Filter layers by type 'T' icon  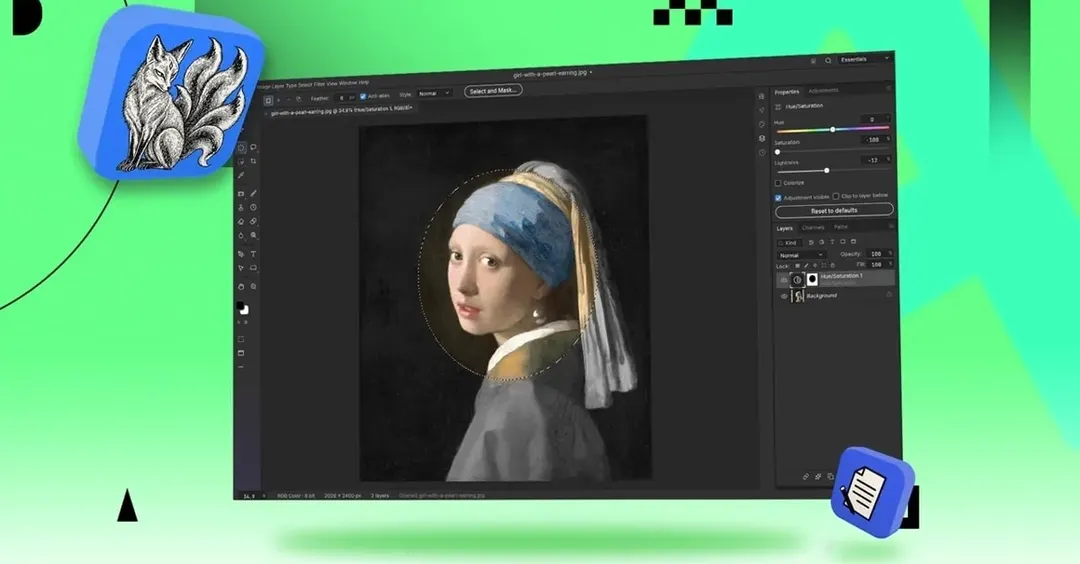(832, 242)
